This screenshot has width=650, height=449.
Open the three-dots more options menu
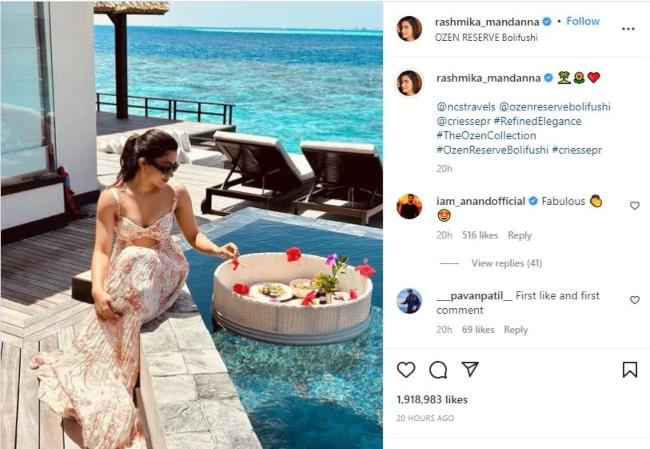pos(628,29)
